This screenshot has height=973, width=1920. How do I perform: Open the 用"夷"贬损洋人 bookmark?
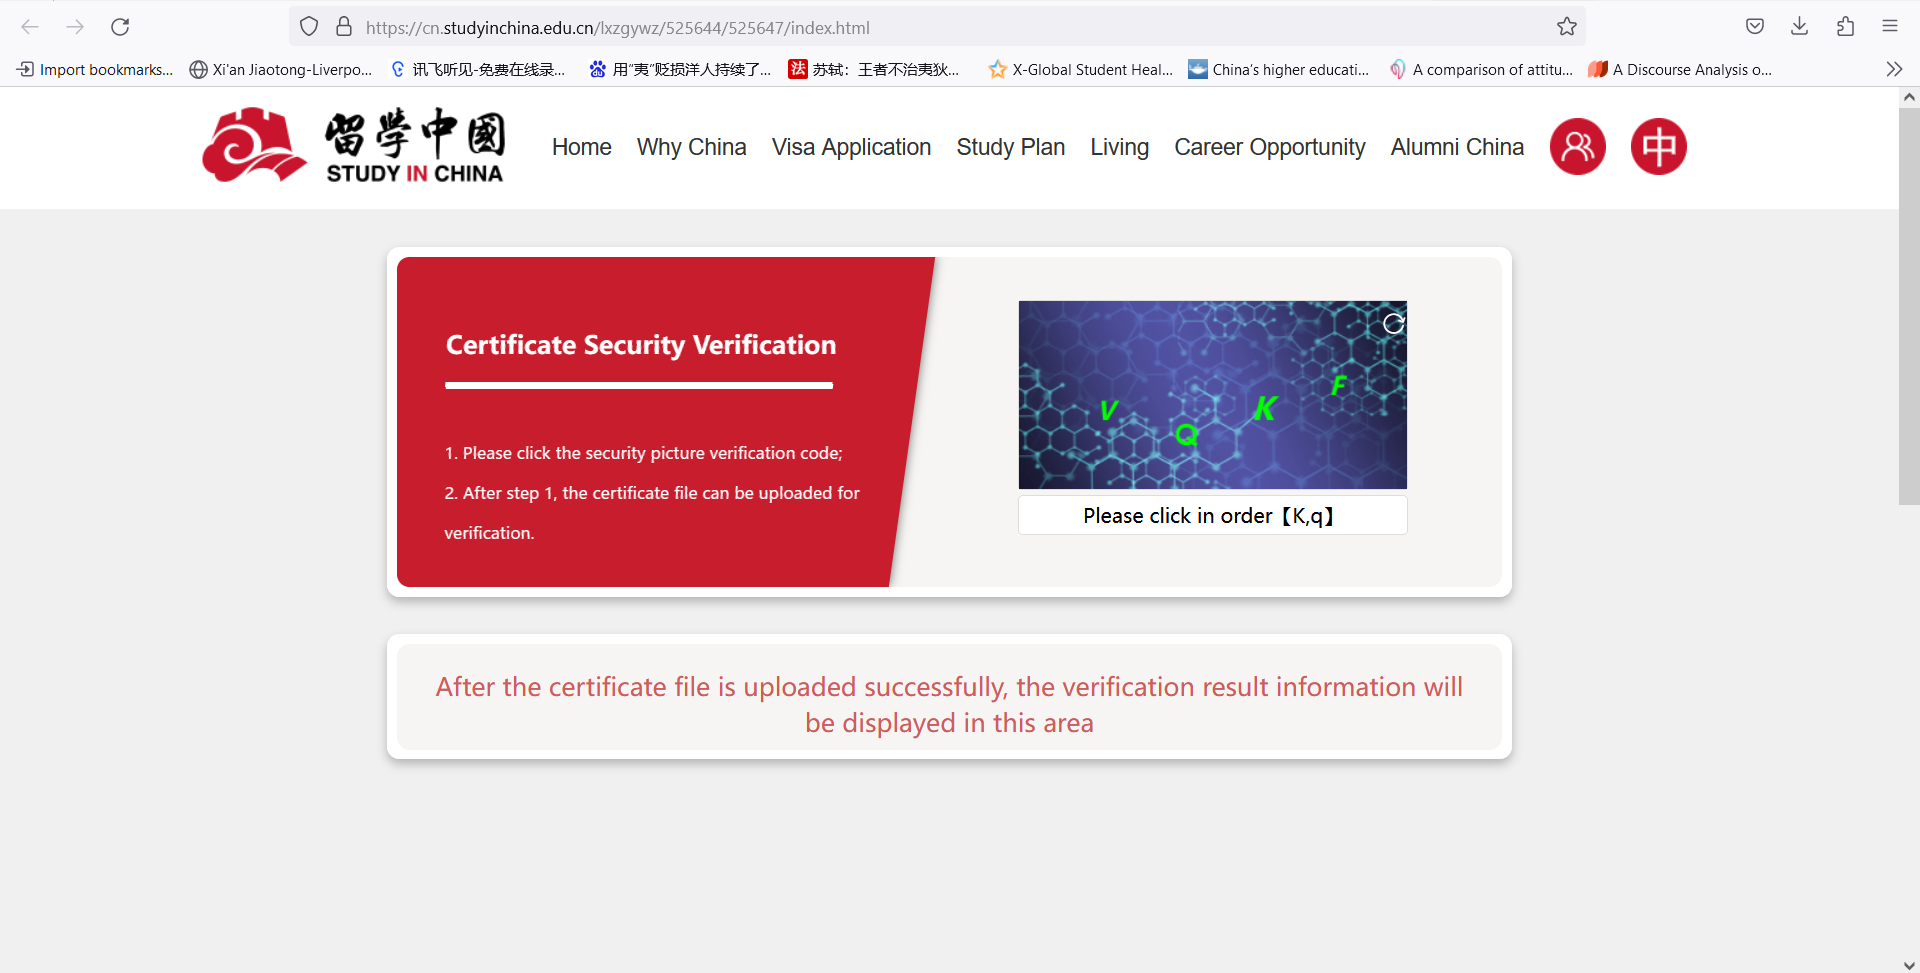[x=680, y=69]
